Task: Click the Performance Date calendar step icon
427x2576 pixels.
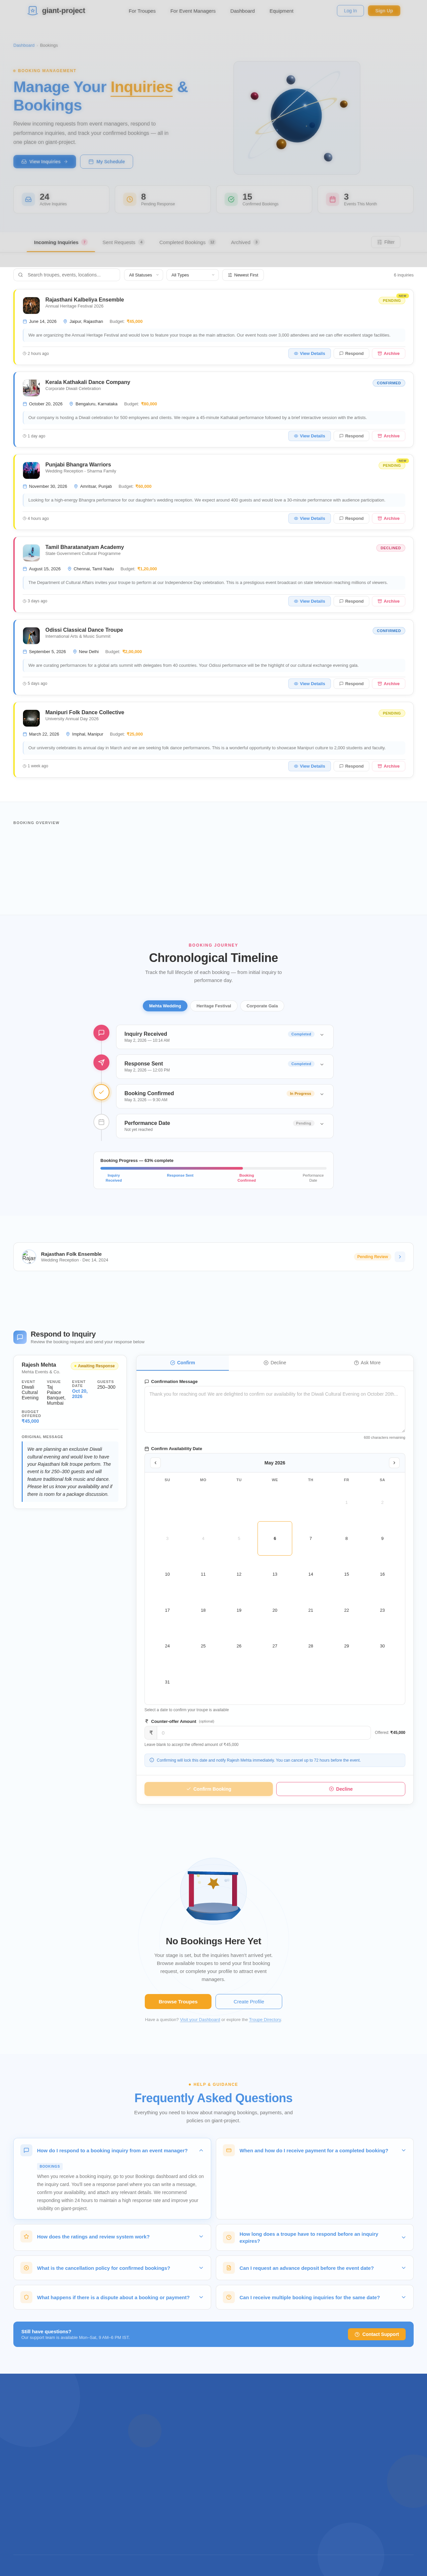Action: coord(101,1122)
